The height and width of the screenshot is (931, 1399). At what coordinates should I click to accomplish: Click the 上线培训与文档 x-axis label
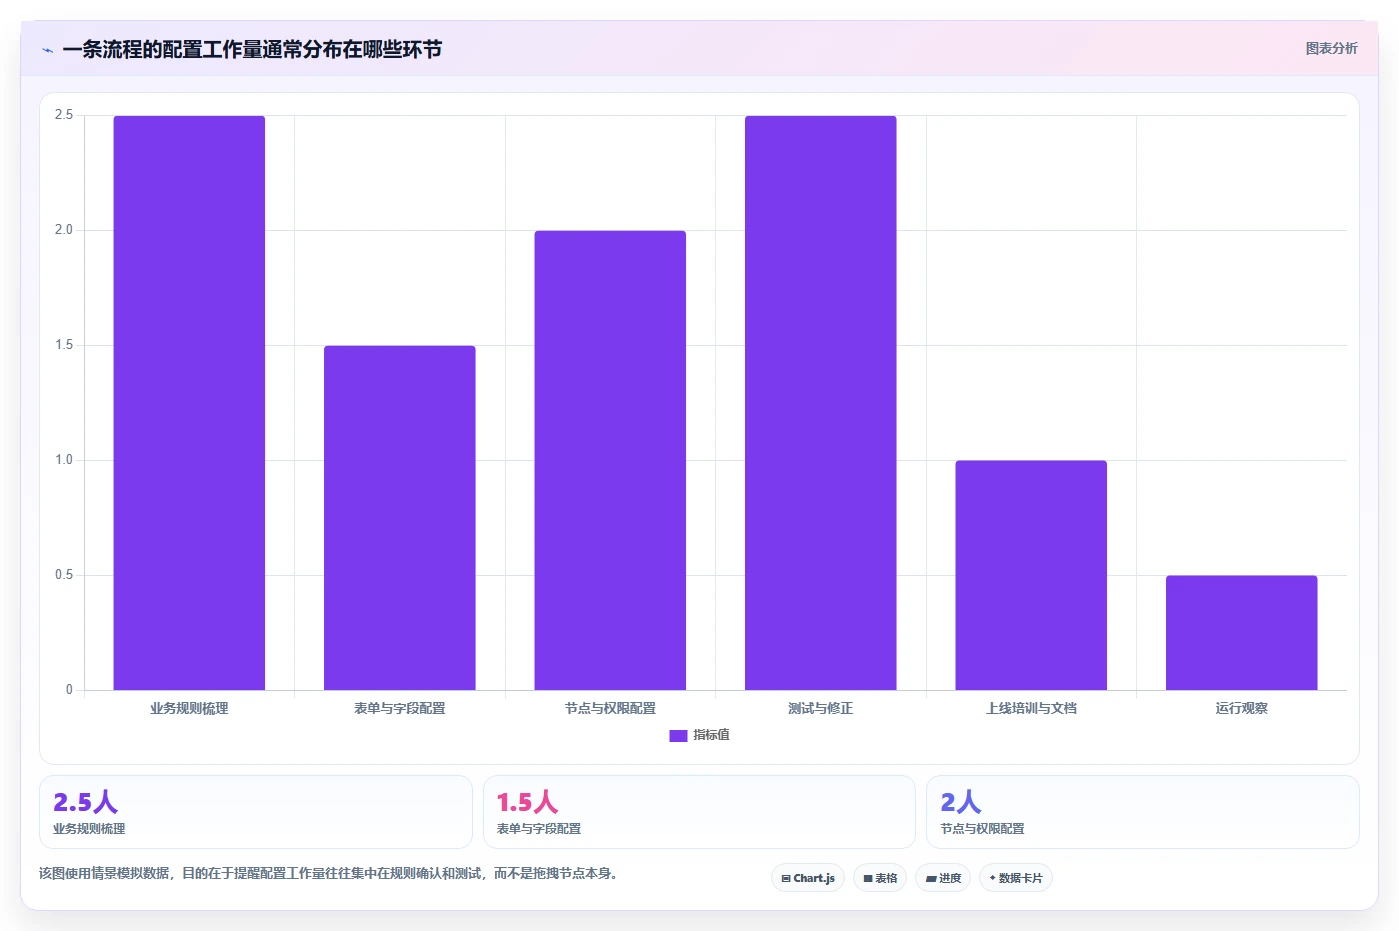[x=1031, y=708]
